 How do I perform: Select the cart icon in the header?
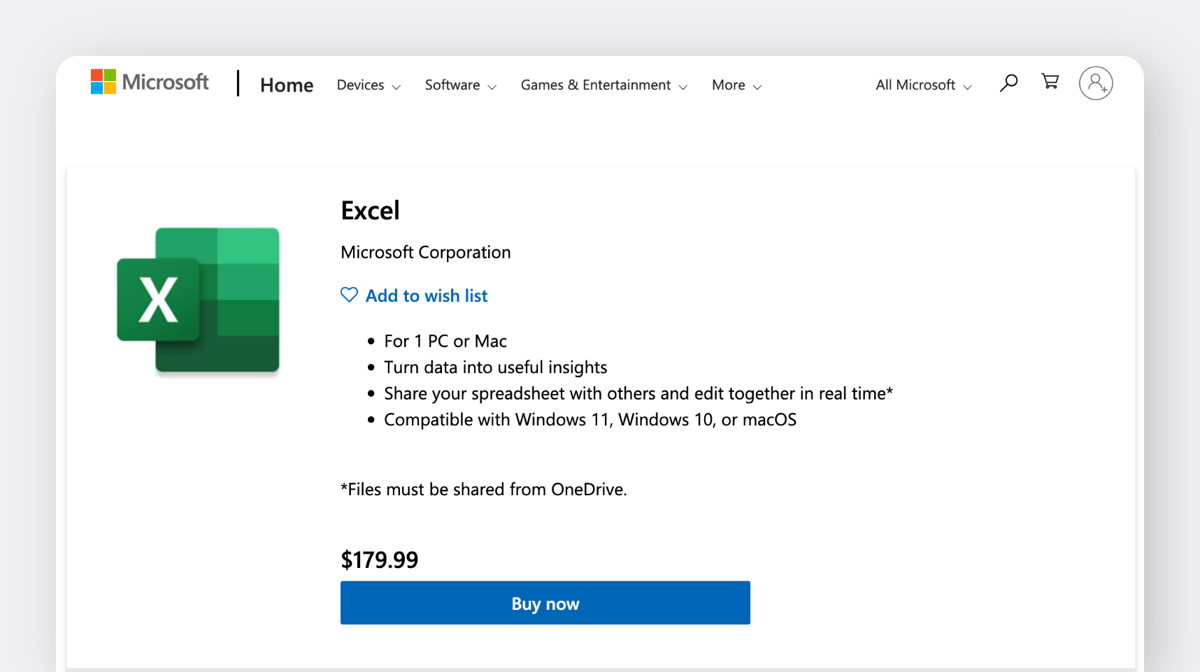click(x=1049, y=82)
